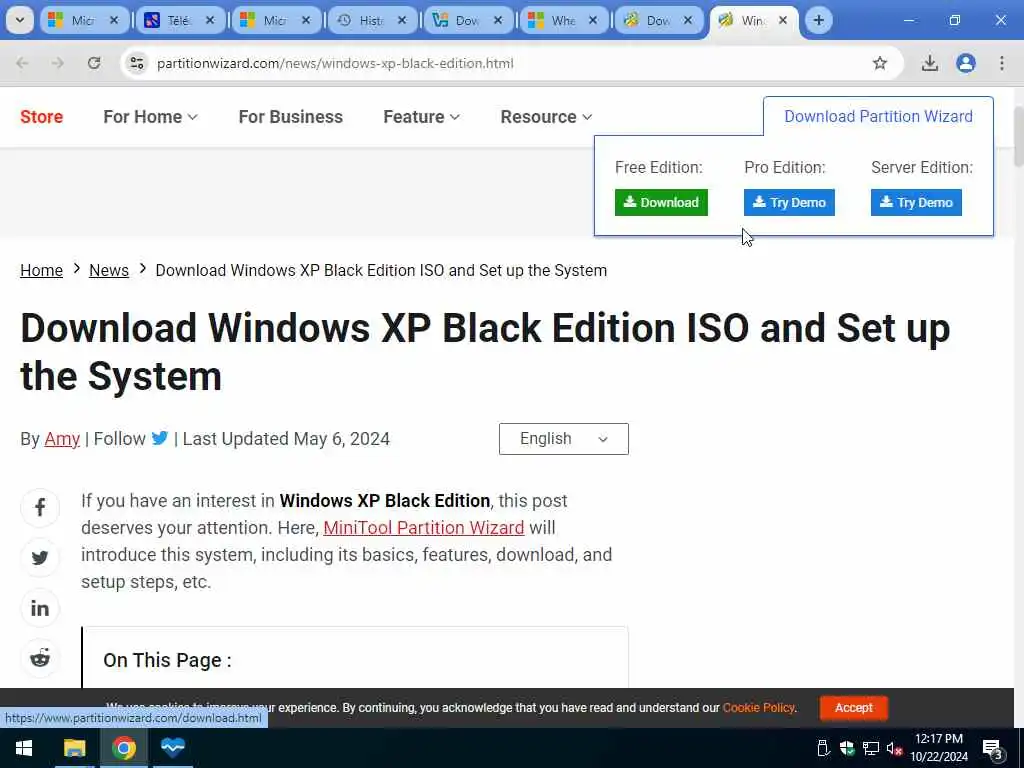
Task: Open site information icon in address bar
Action: [137, 63]
